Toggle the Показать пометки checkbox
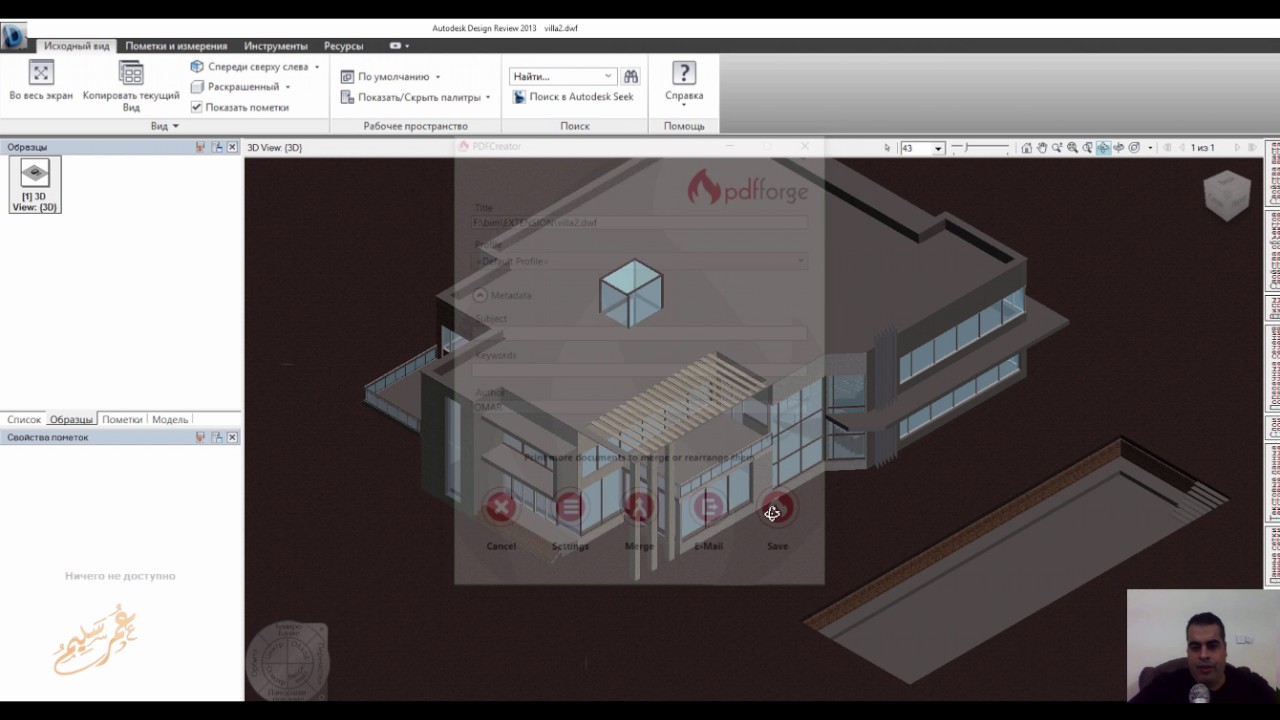Screen dimensions: 1280x720 click(x=197, y=107)
